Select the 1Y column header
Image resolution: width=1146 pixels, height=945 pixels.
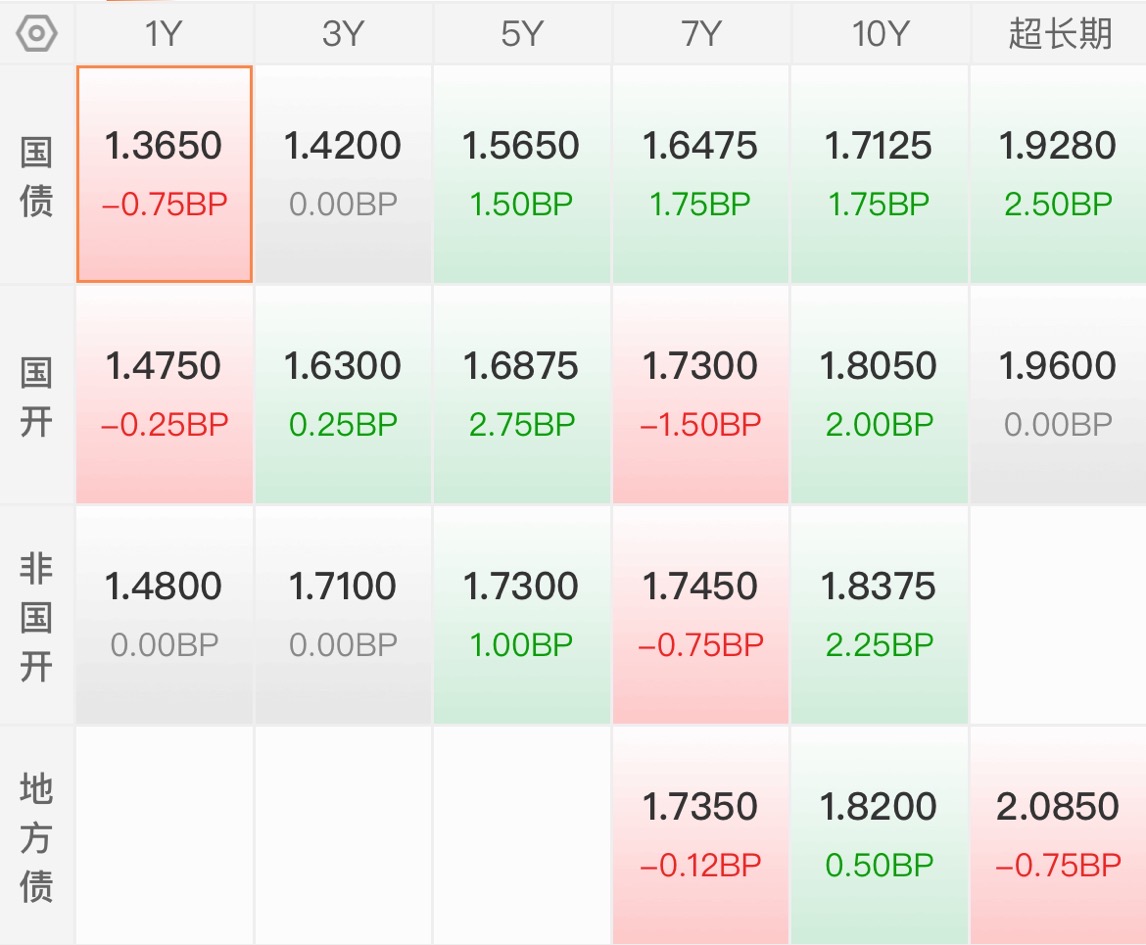click(x=164, y=34)
